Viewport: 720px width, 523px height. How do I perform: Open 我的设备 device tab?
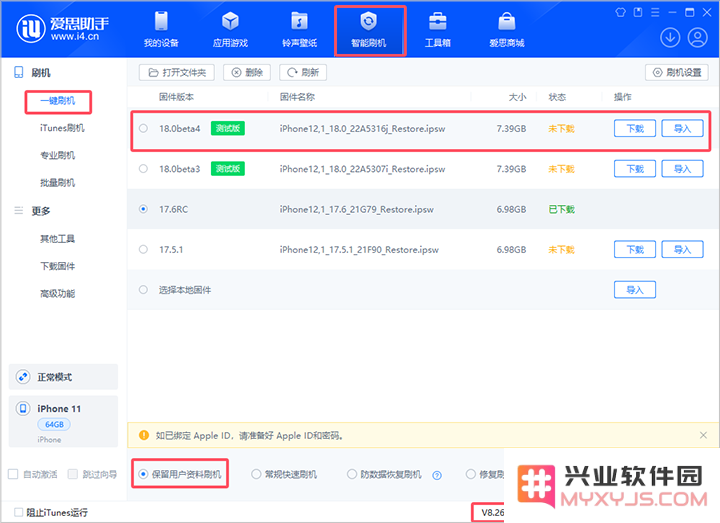tap(161, 29)
